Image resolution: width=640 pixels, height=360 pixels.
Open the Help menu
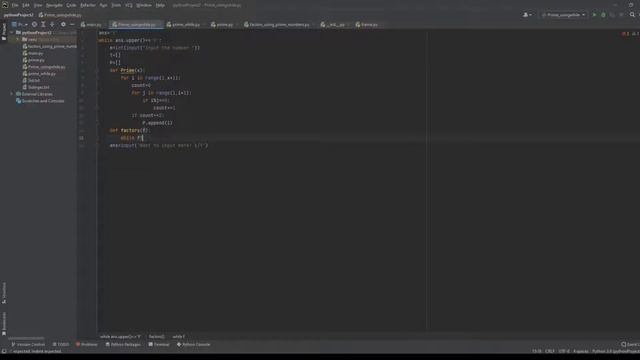[x=160, y=5]
